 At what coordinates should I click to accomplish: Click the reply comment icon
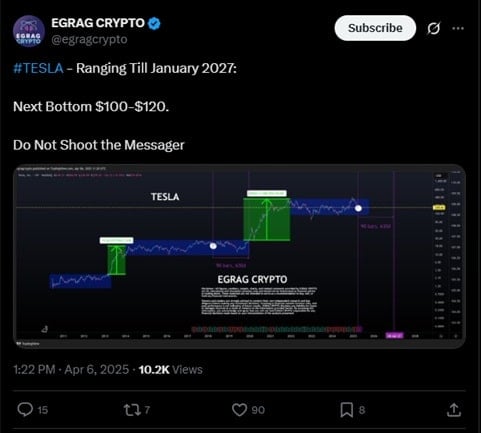coord(25,410)
